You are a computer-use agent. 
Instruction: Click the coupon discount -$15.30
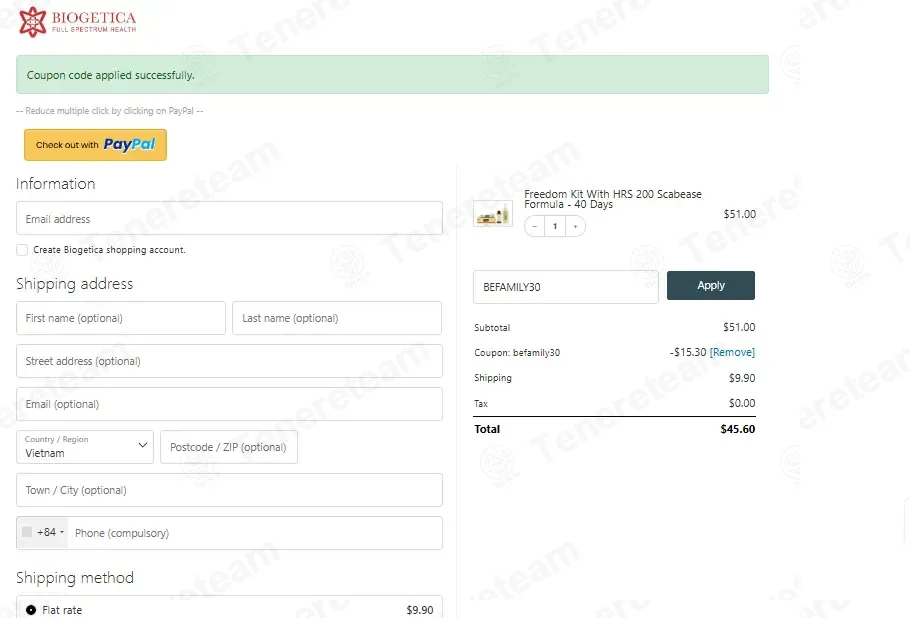(x=688, y=352)
